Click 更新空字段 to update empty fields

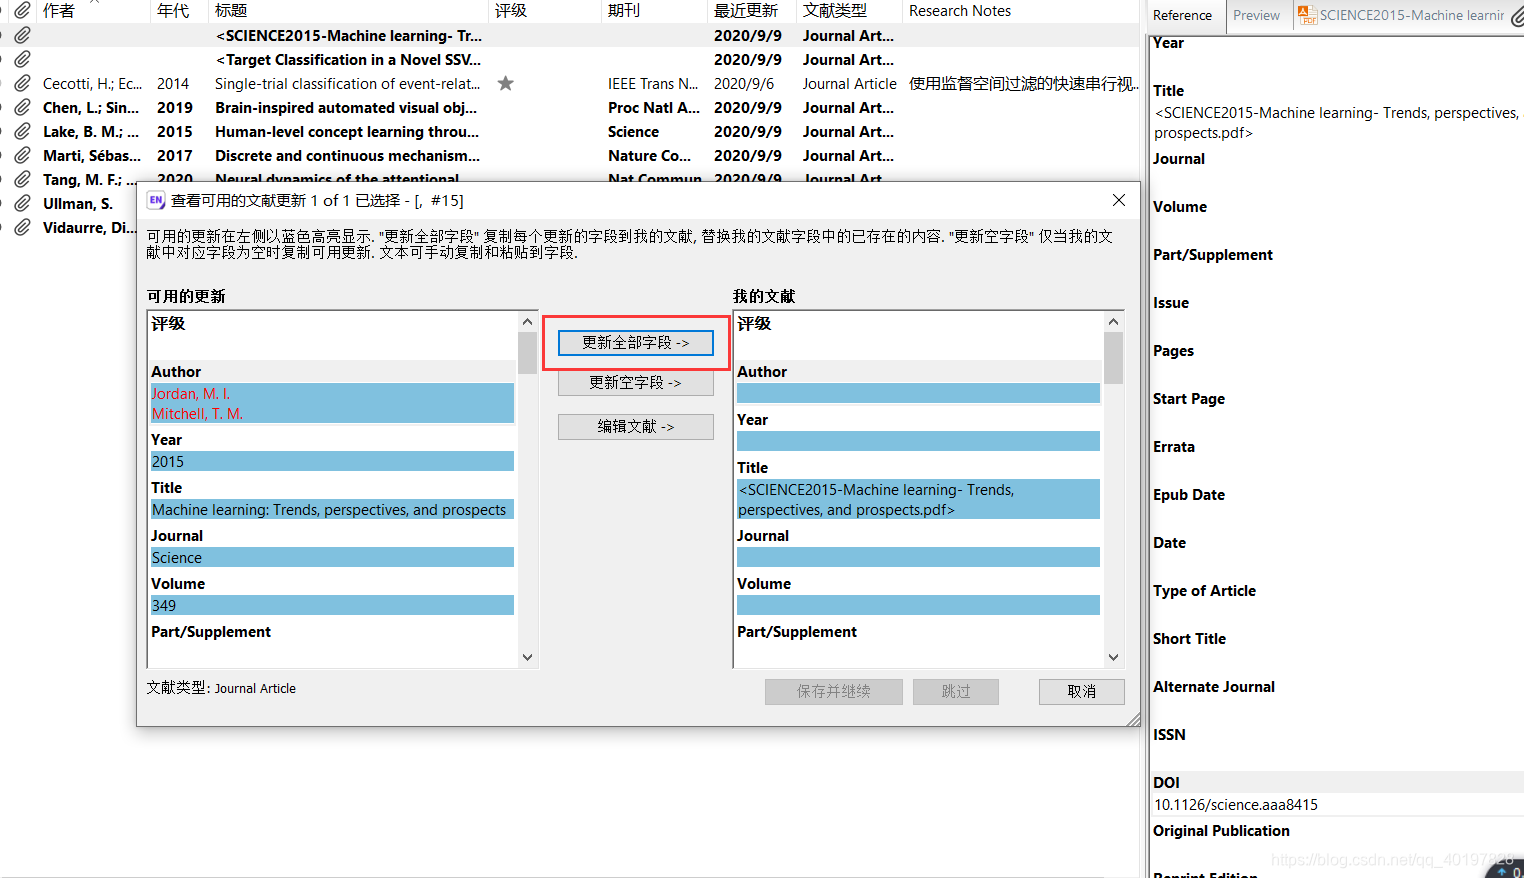(x=636, y=383)
